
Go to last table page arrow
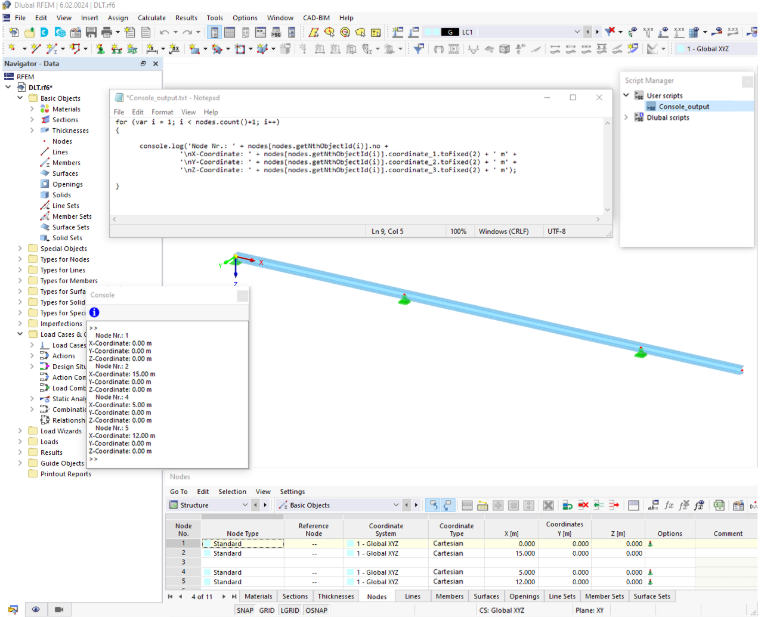pyautogui.click(x=234, y=597)
